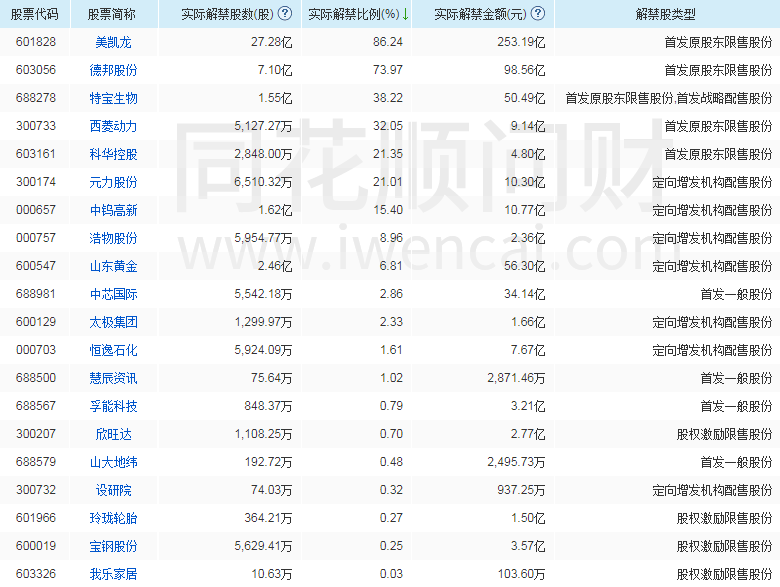The image size is (780, 587).
Task: Select stock code 300733
Action: (36, 125)
